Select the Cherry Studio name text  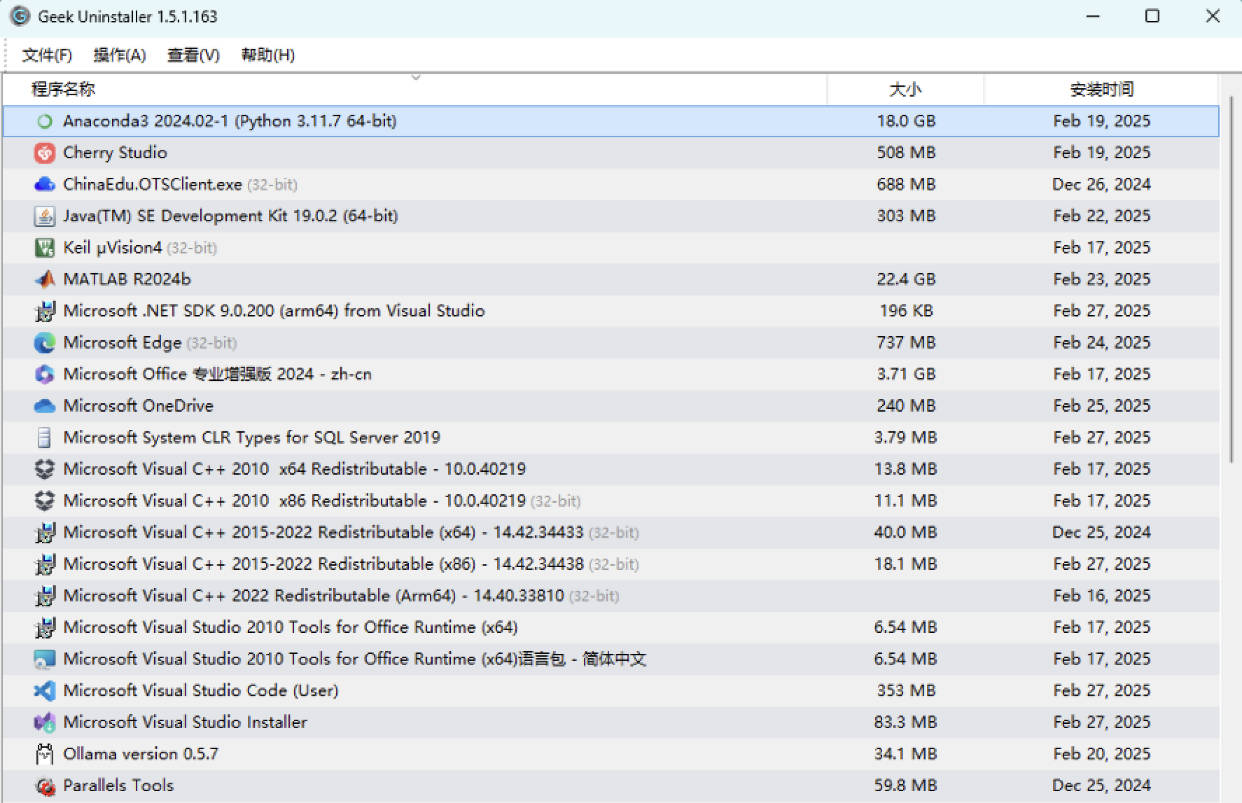pyautogui.click(x=115, y=153)
